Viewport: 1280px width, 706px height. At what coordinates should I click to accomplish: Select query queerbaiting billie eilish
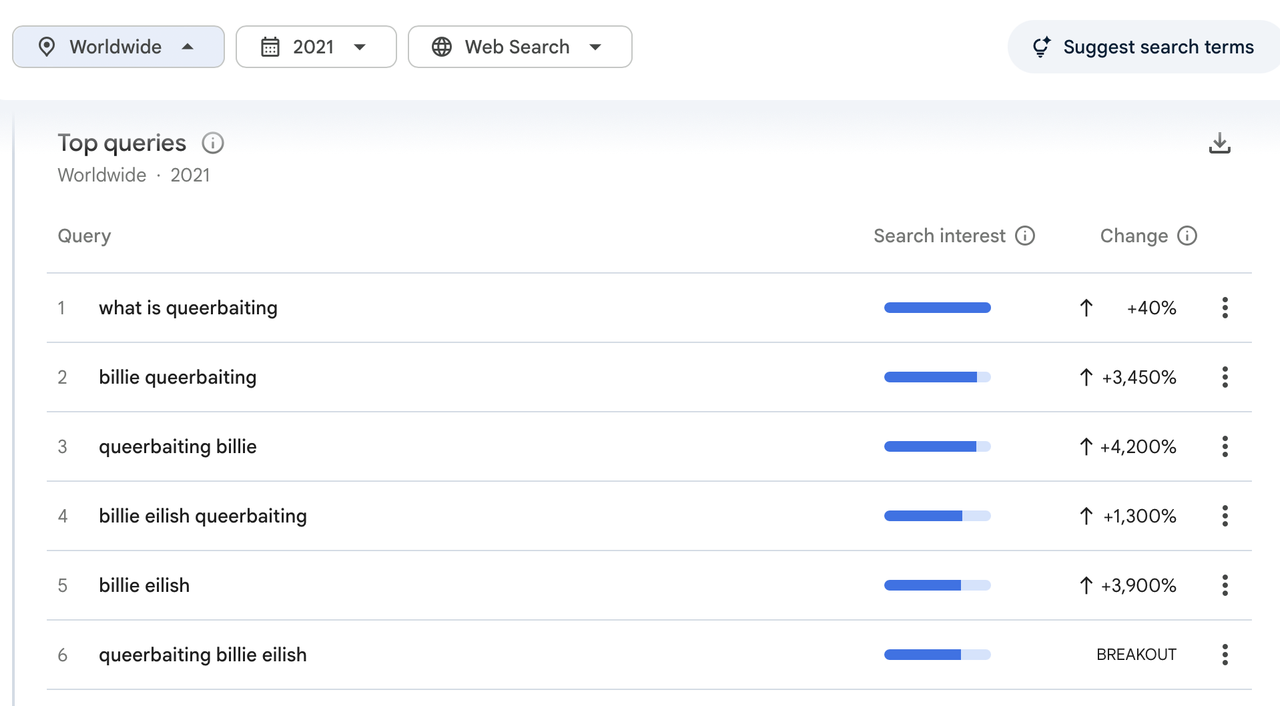point(203,655)
